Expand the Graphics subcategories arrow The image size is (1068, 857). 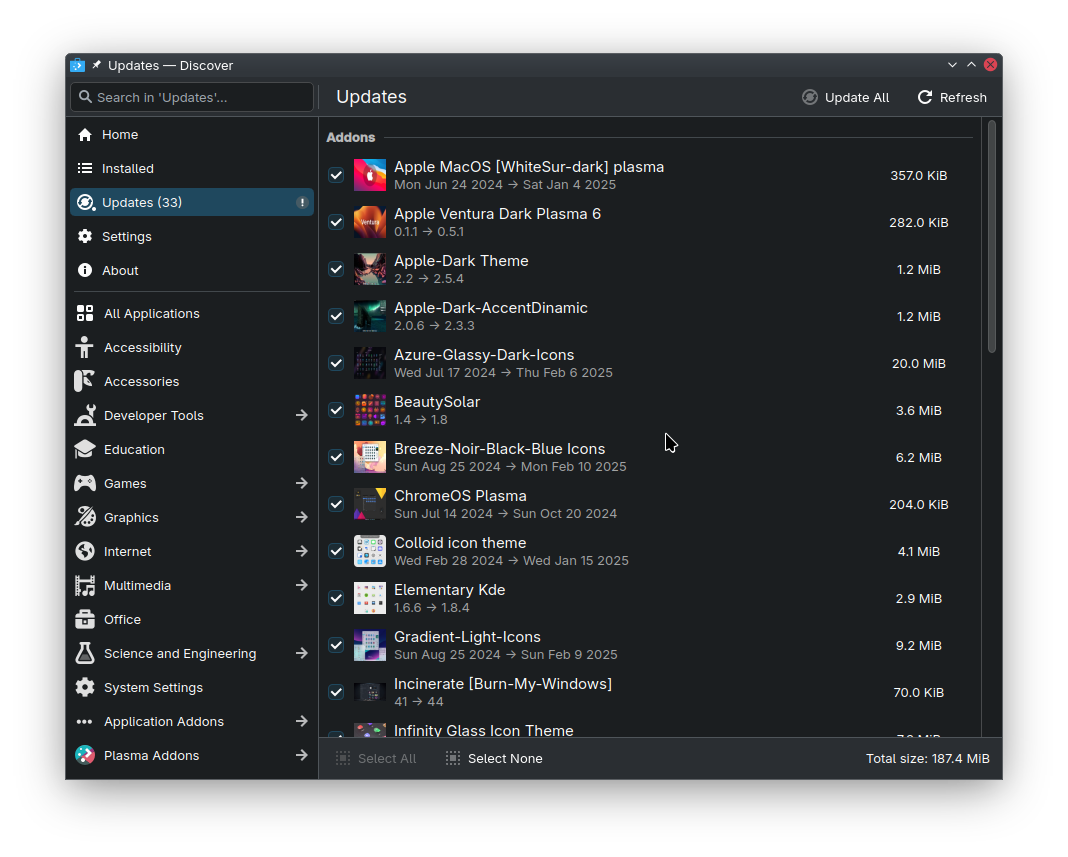(302, 518)
